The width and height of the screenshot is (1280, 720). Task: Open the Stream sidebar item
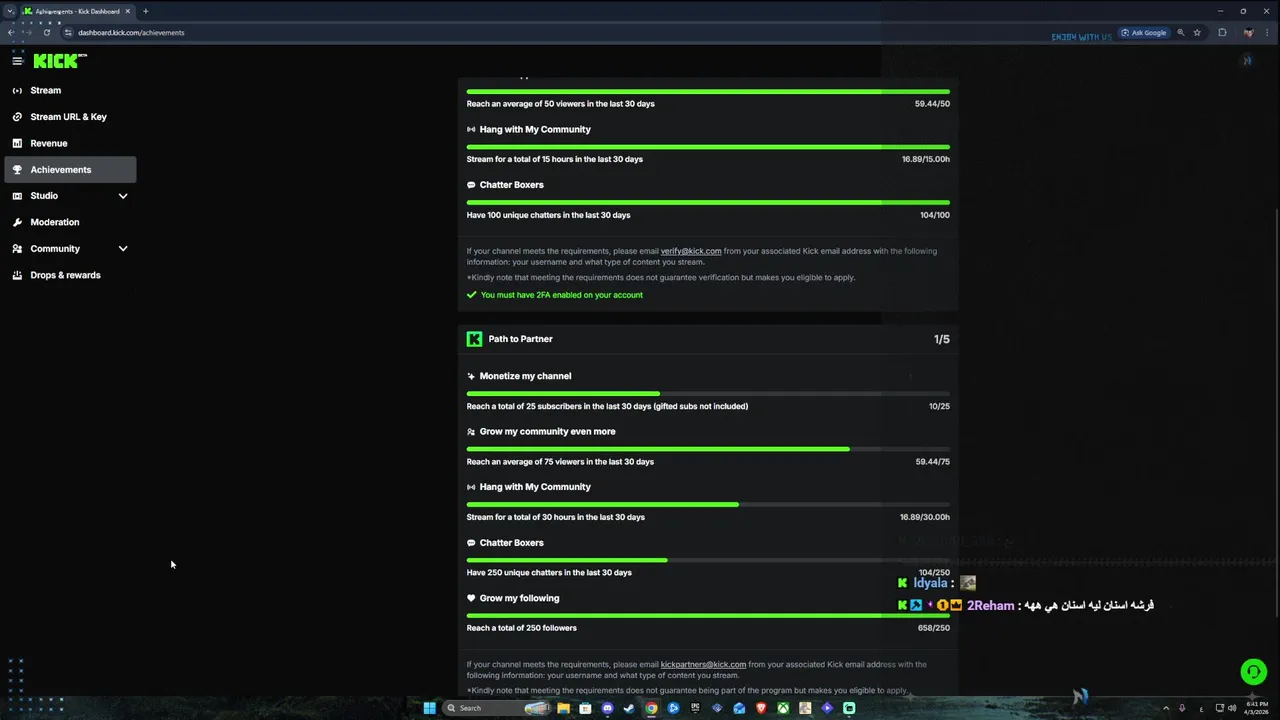point(70,90)
